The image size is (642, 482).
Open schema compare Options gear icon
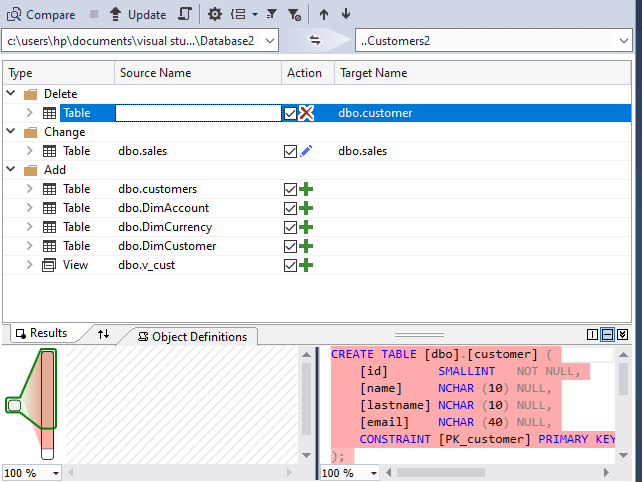pyautogui.click(x=215, y=14)
